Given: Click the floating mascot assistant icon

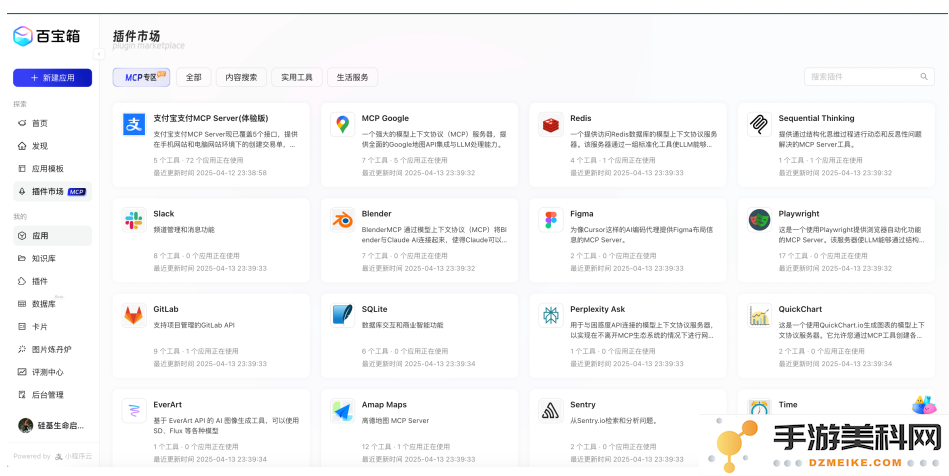Looking at the screenshot, I should (923, 405).
